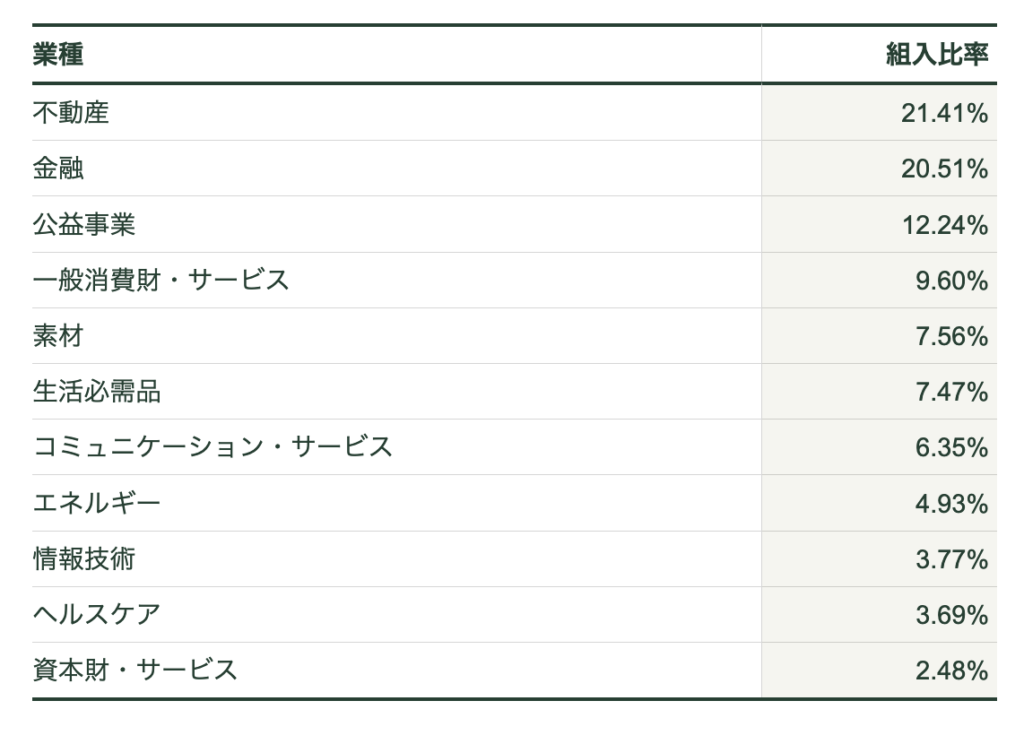Select the 不動産 row label
The width and height of the screenshot is (1024, 744).
coord(70,113)
